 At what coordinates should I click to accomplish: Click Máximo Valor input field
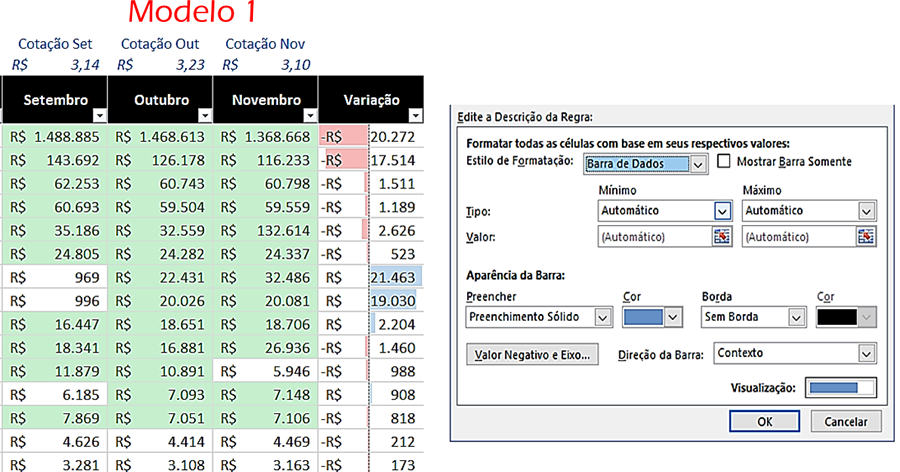tap(799, 237)
